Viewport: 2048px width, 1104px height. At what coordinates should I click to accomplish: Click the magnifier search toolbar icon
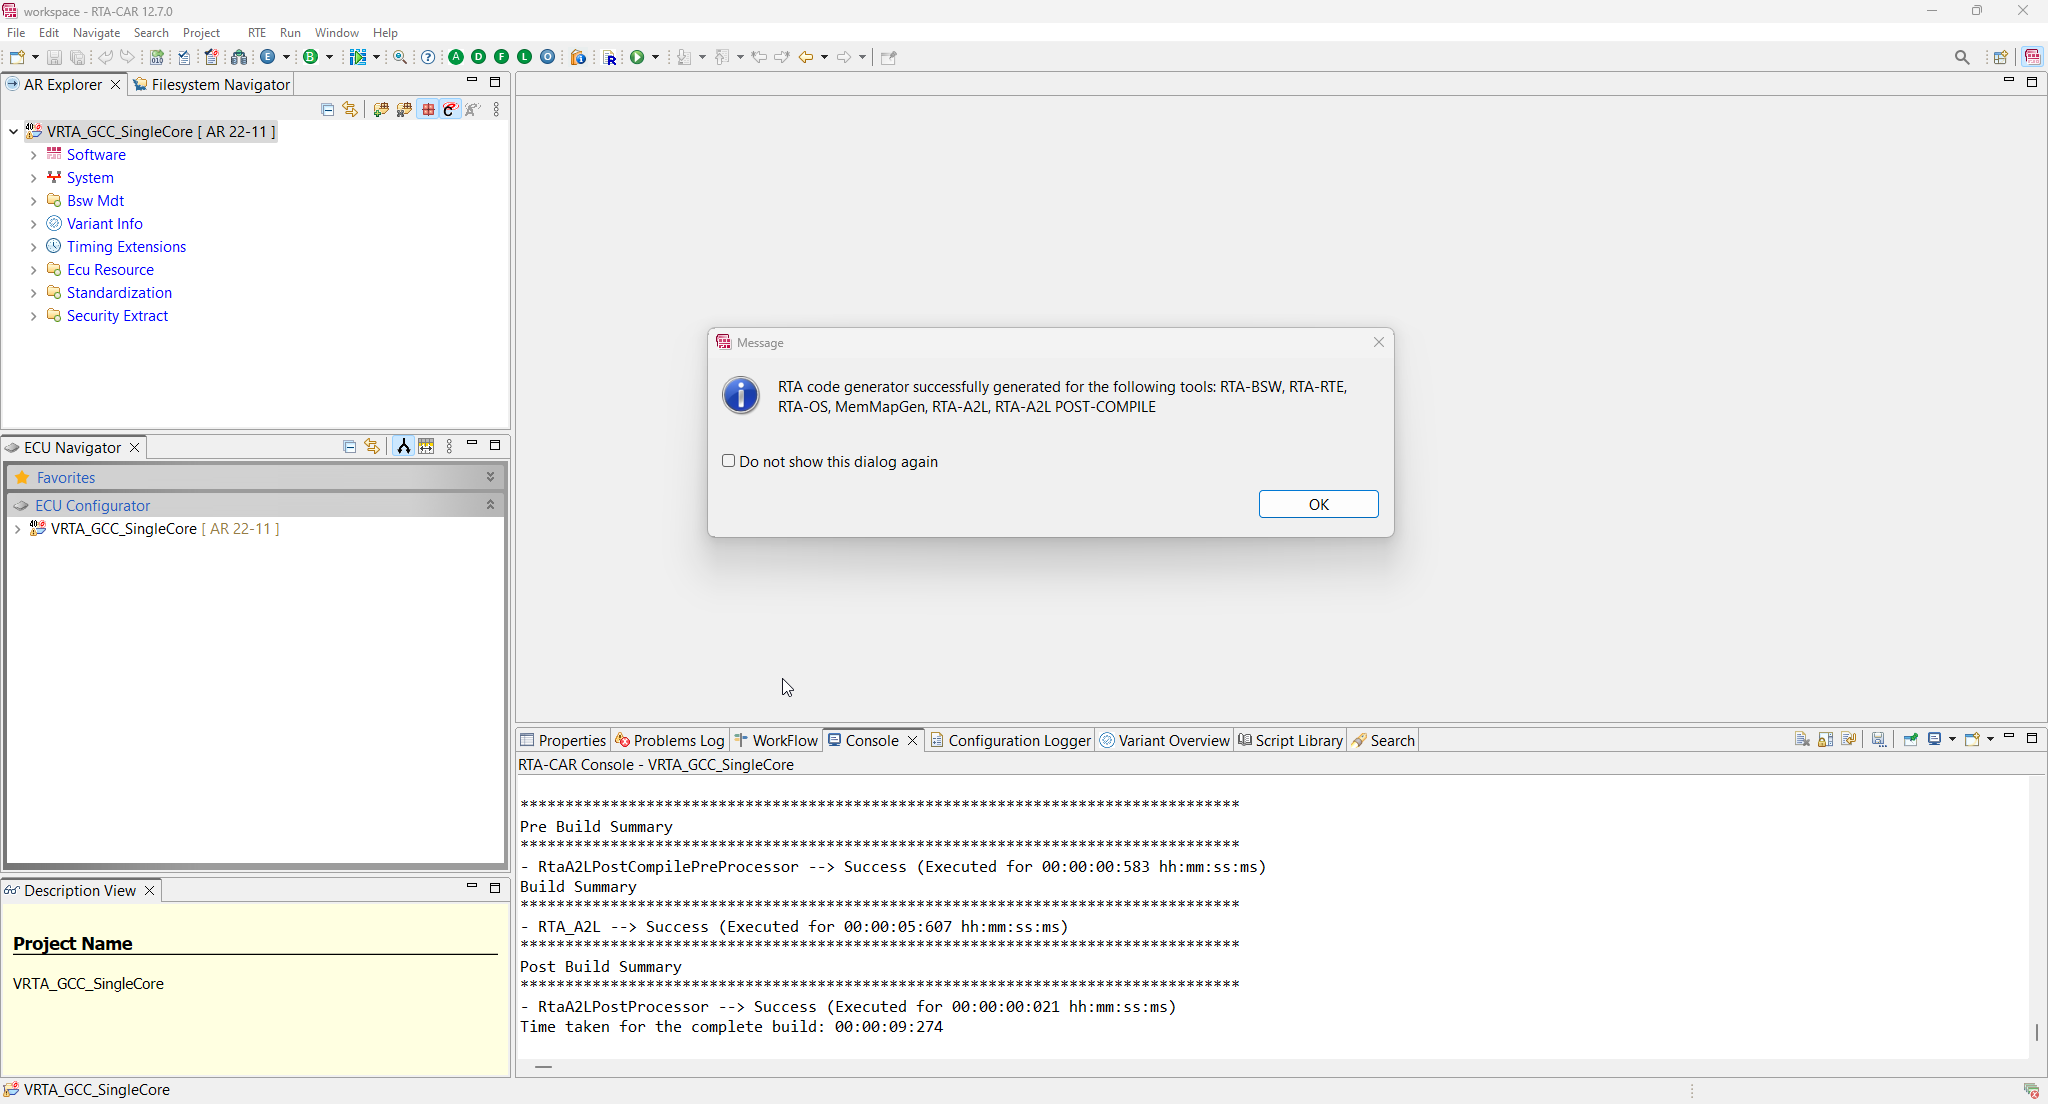pos(400,57)
